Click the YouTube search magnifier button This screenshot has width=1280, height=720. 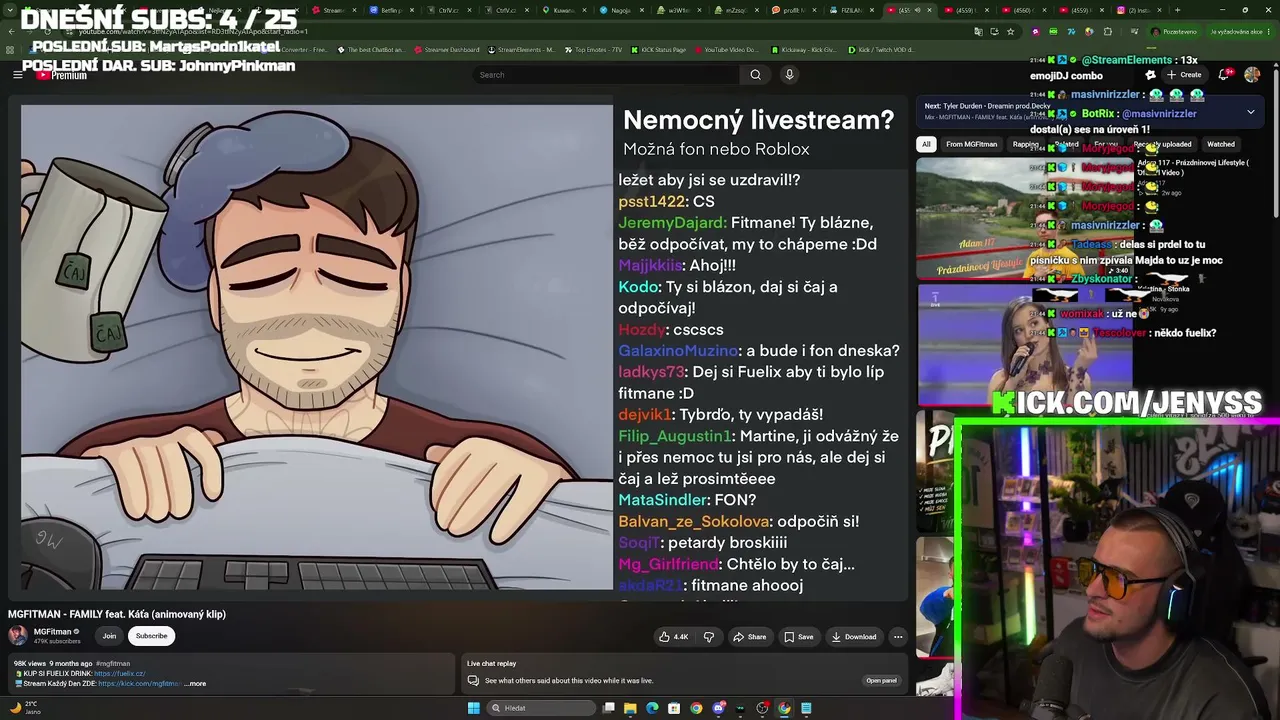pyautogui.click(x=755, y=75)
